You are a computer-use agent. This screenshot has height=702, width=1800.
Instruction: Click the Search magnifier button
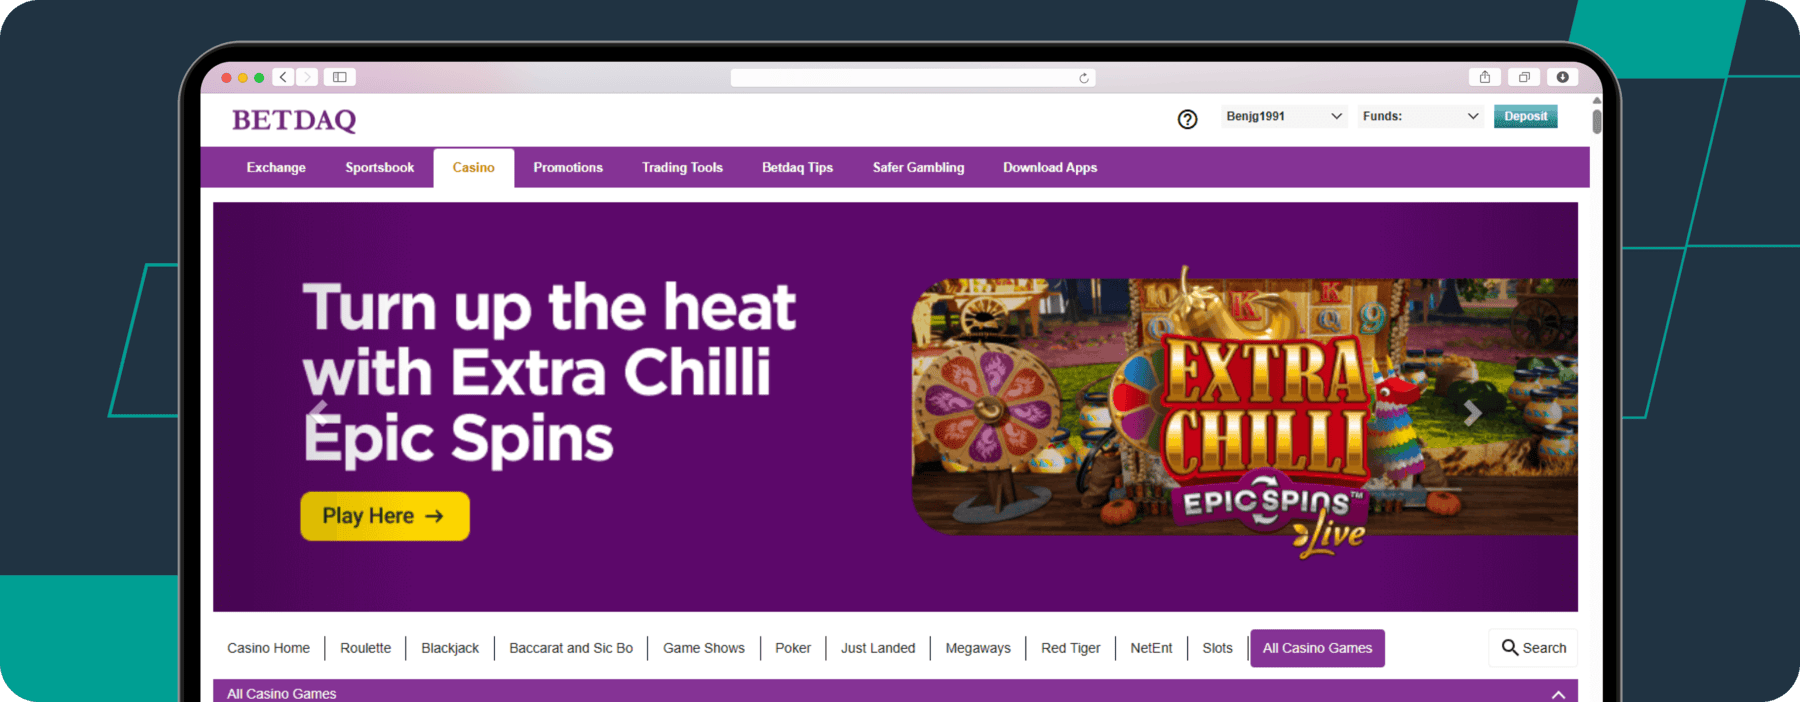[x=1533, y=648]
